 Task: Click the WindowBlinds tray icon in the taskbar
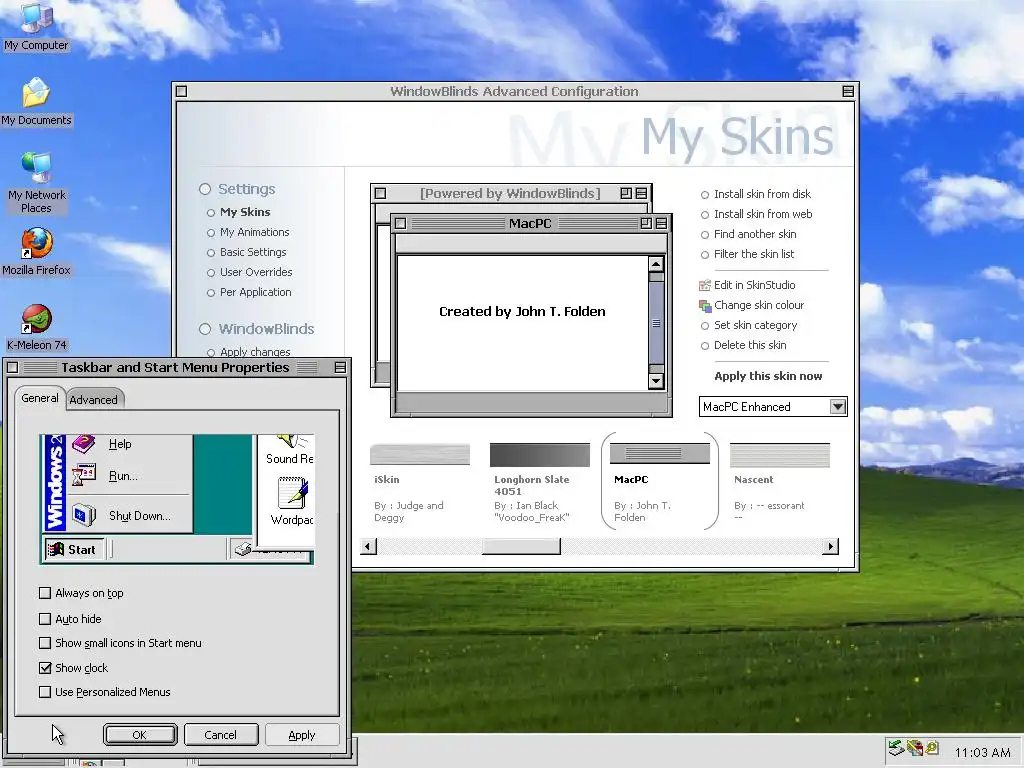click(x=916, y=748)
